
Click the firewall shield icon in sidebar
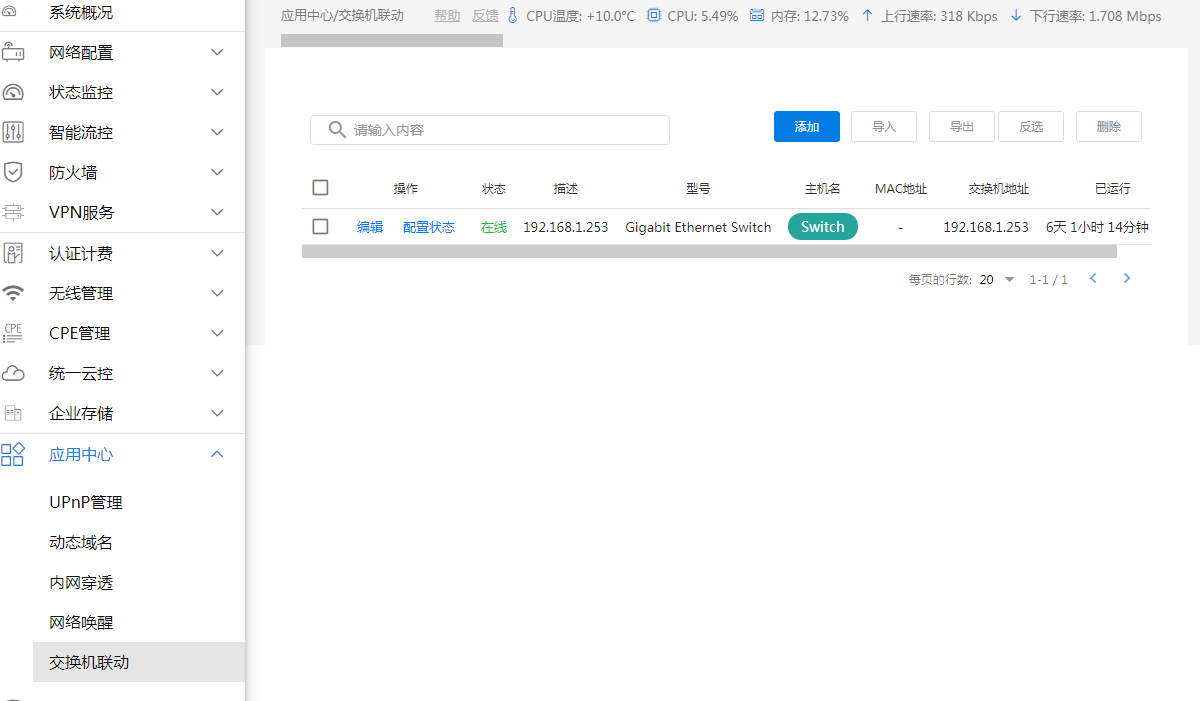click(13, 172)
